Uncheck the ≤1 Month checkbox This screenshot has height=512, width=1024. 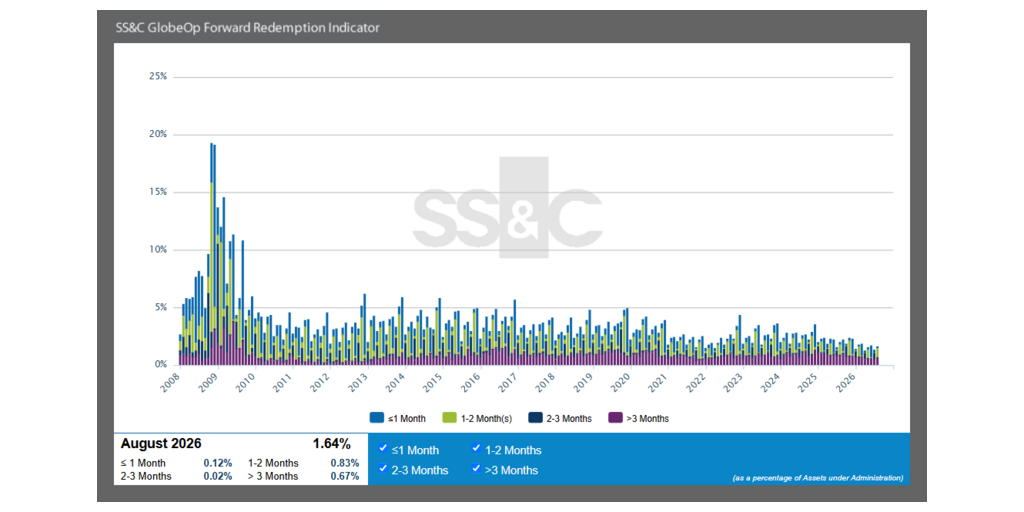(383, 448)
